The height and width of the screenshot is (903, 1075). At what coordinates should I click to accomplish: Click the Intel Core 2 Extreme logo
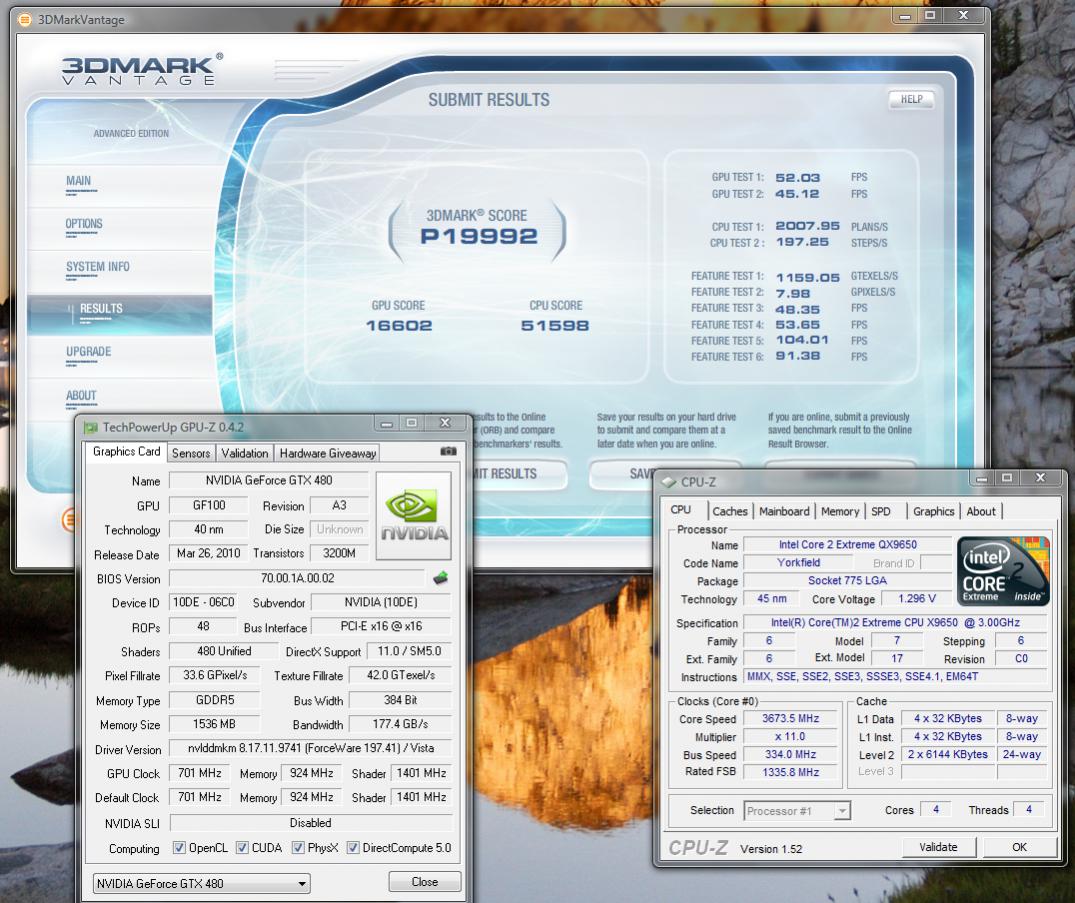tap(1003, 570)
